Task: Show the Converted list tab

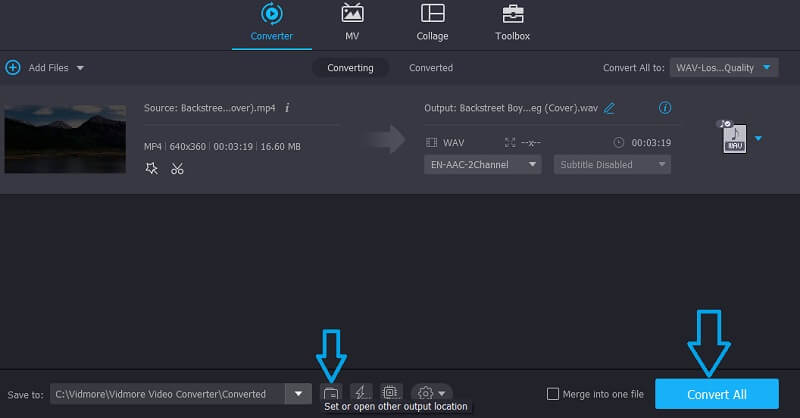Action: tap(431, 68)
